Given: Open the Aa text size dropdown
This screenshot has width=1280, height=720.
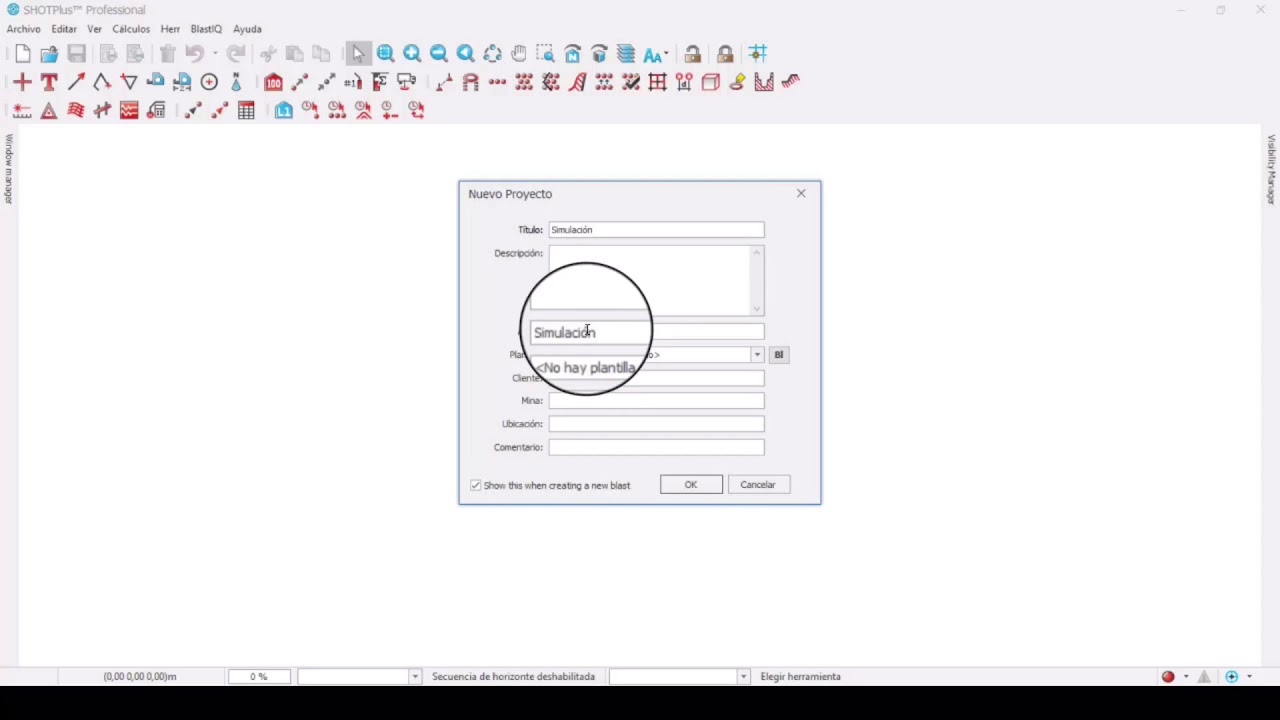Looking at the screenshot, I should click(655, 54).
